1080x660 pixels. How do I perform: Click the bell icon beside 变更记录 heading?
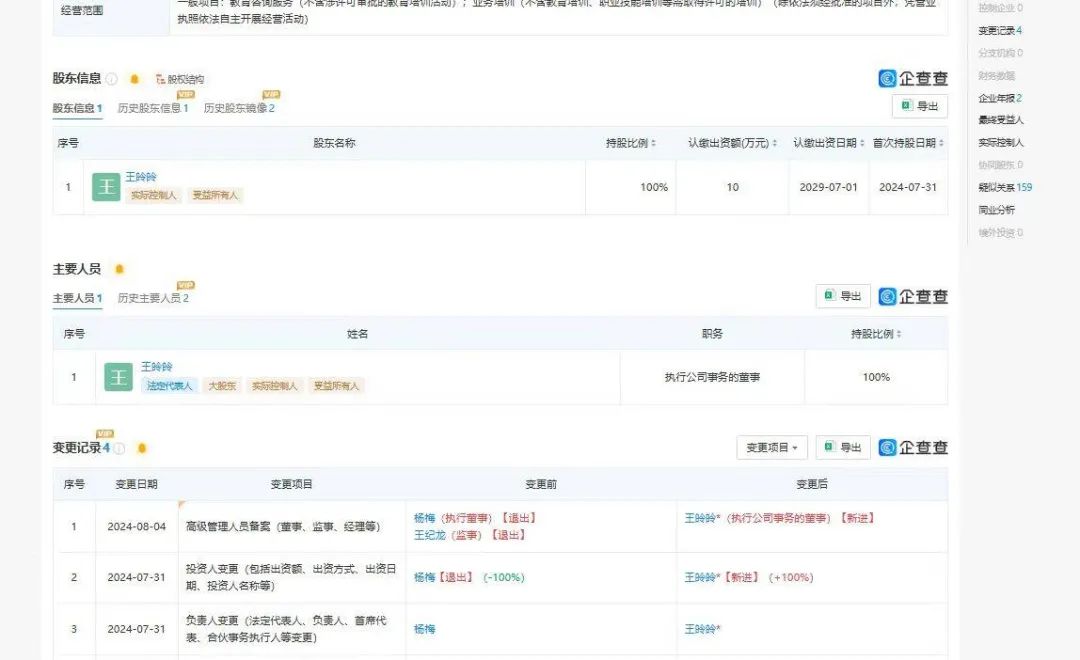(142, 448)
